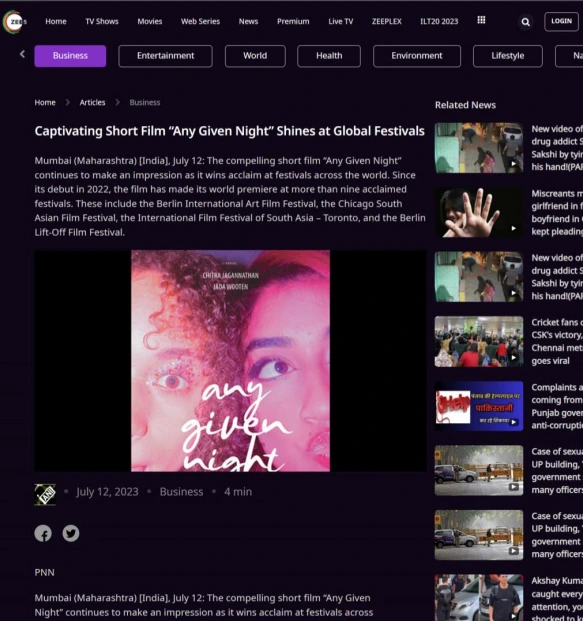Share article on Twitter

point(71,533)
